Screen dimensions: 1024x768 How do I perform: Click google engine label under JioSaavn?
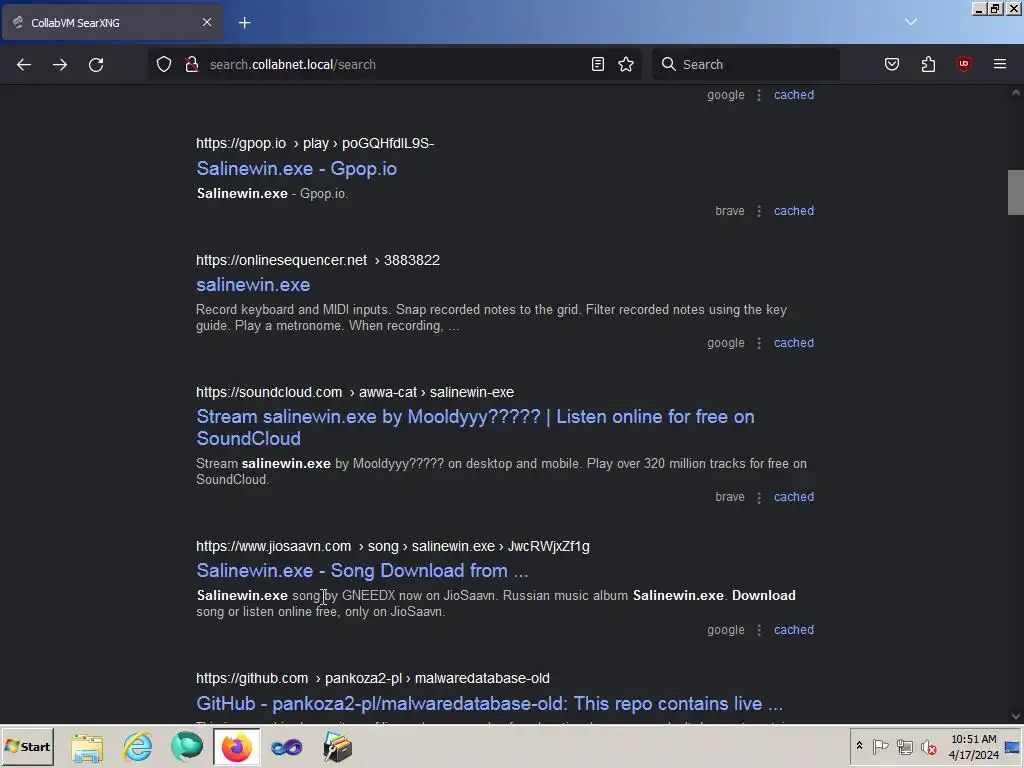(x=726, y=630)
